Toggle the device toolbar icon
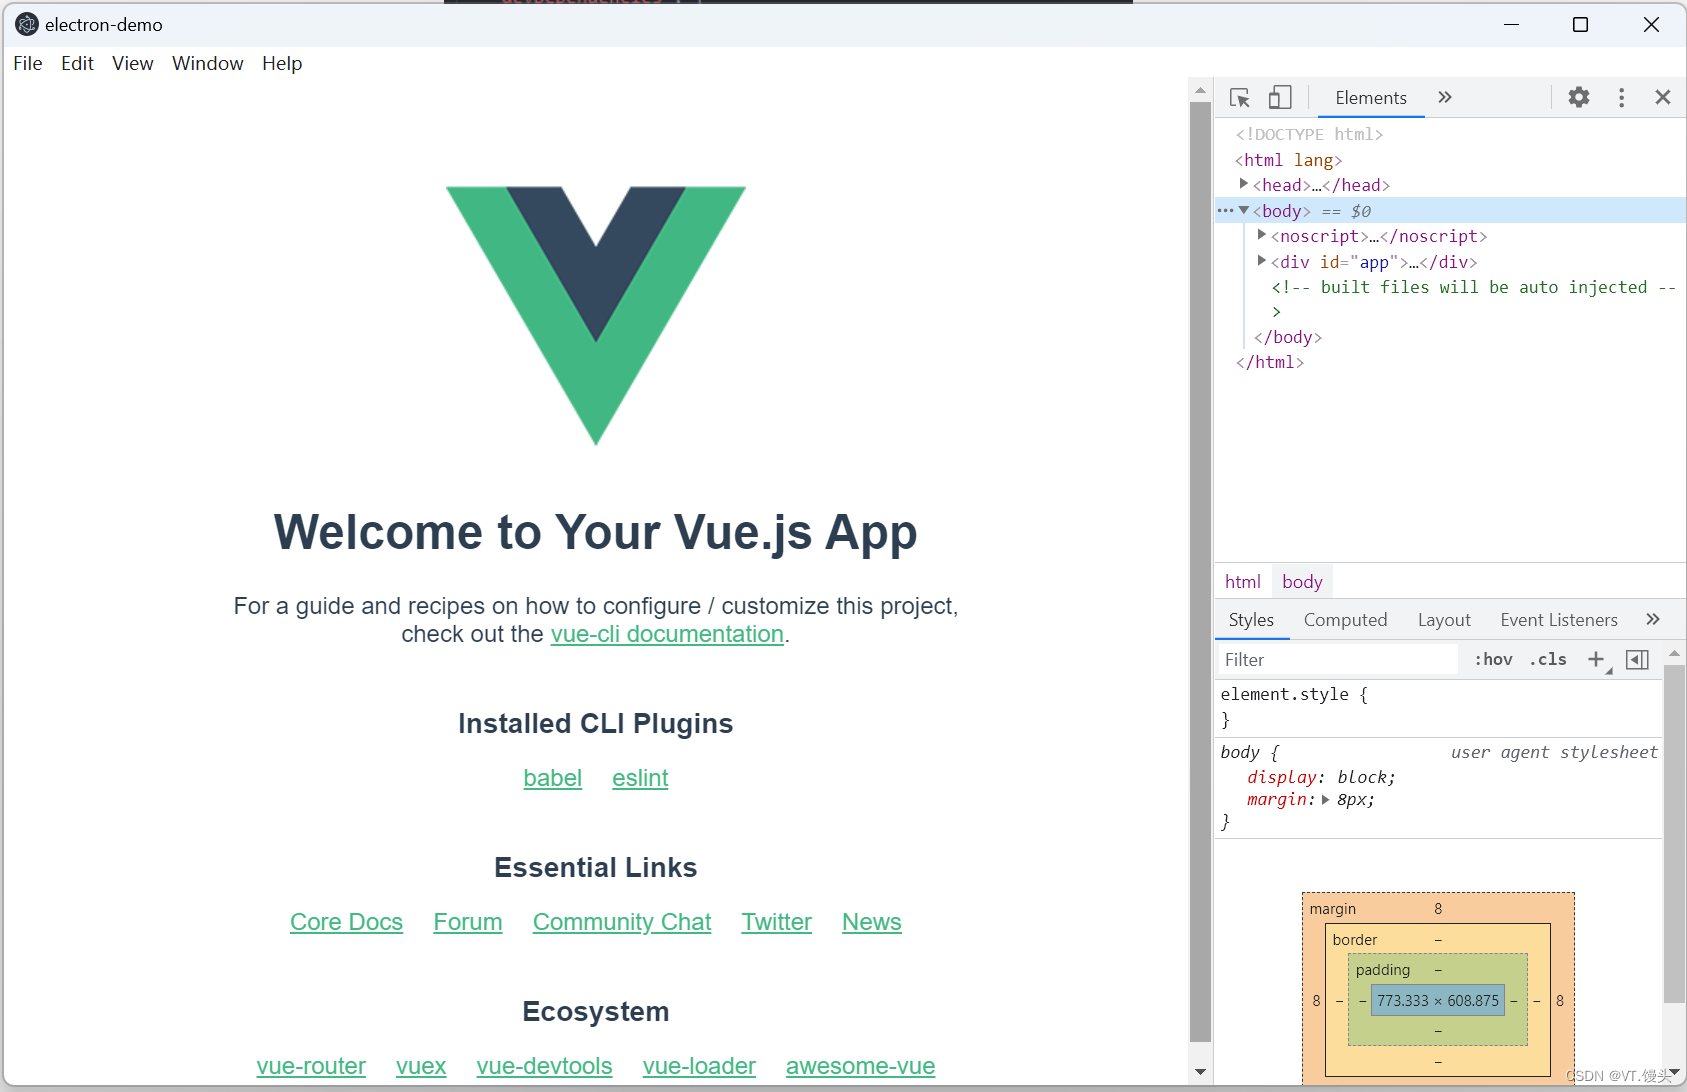 pos(1280,97)
